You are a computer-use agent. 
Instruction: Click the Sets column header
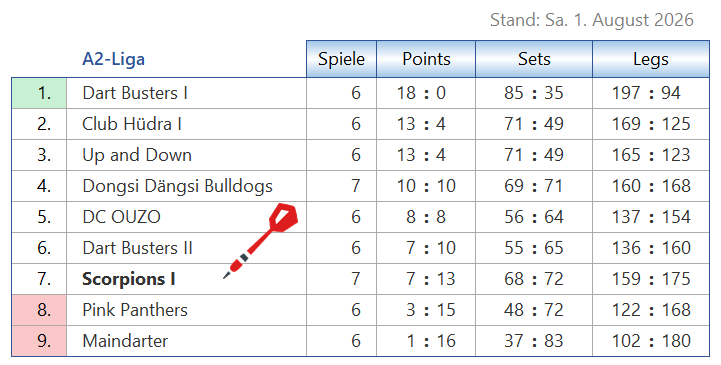[x=534, y=59]
